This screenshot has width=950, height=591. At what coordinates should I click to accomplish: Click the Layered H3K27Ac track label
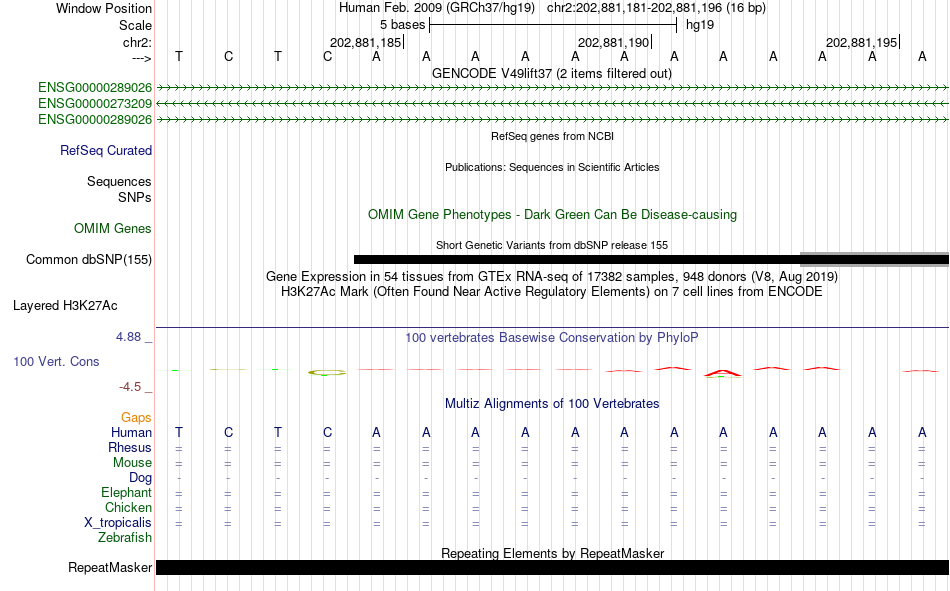coord(65,306)
